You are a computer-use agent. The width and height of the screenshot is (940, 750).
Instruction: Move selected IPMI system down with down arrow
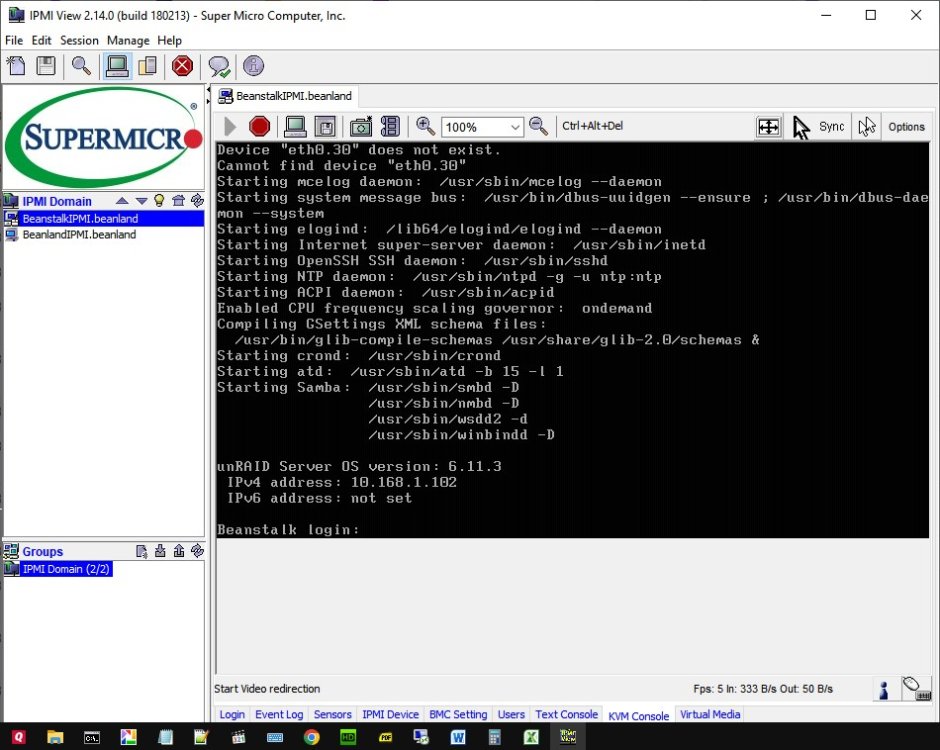pyautogui.click(x=141, y=201)
